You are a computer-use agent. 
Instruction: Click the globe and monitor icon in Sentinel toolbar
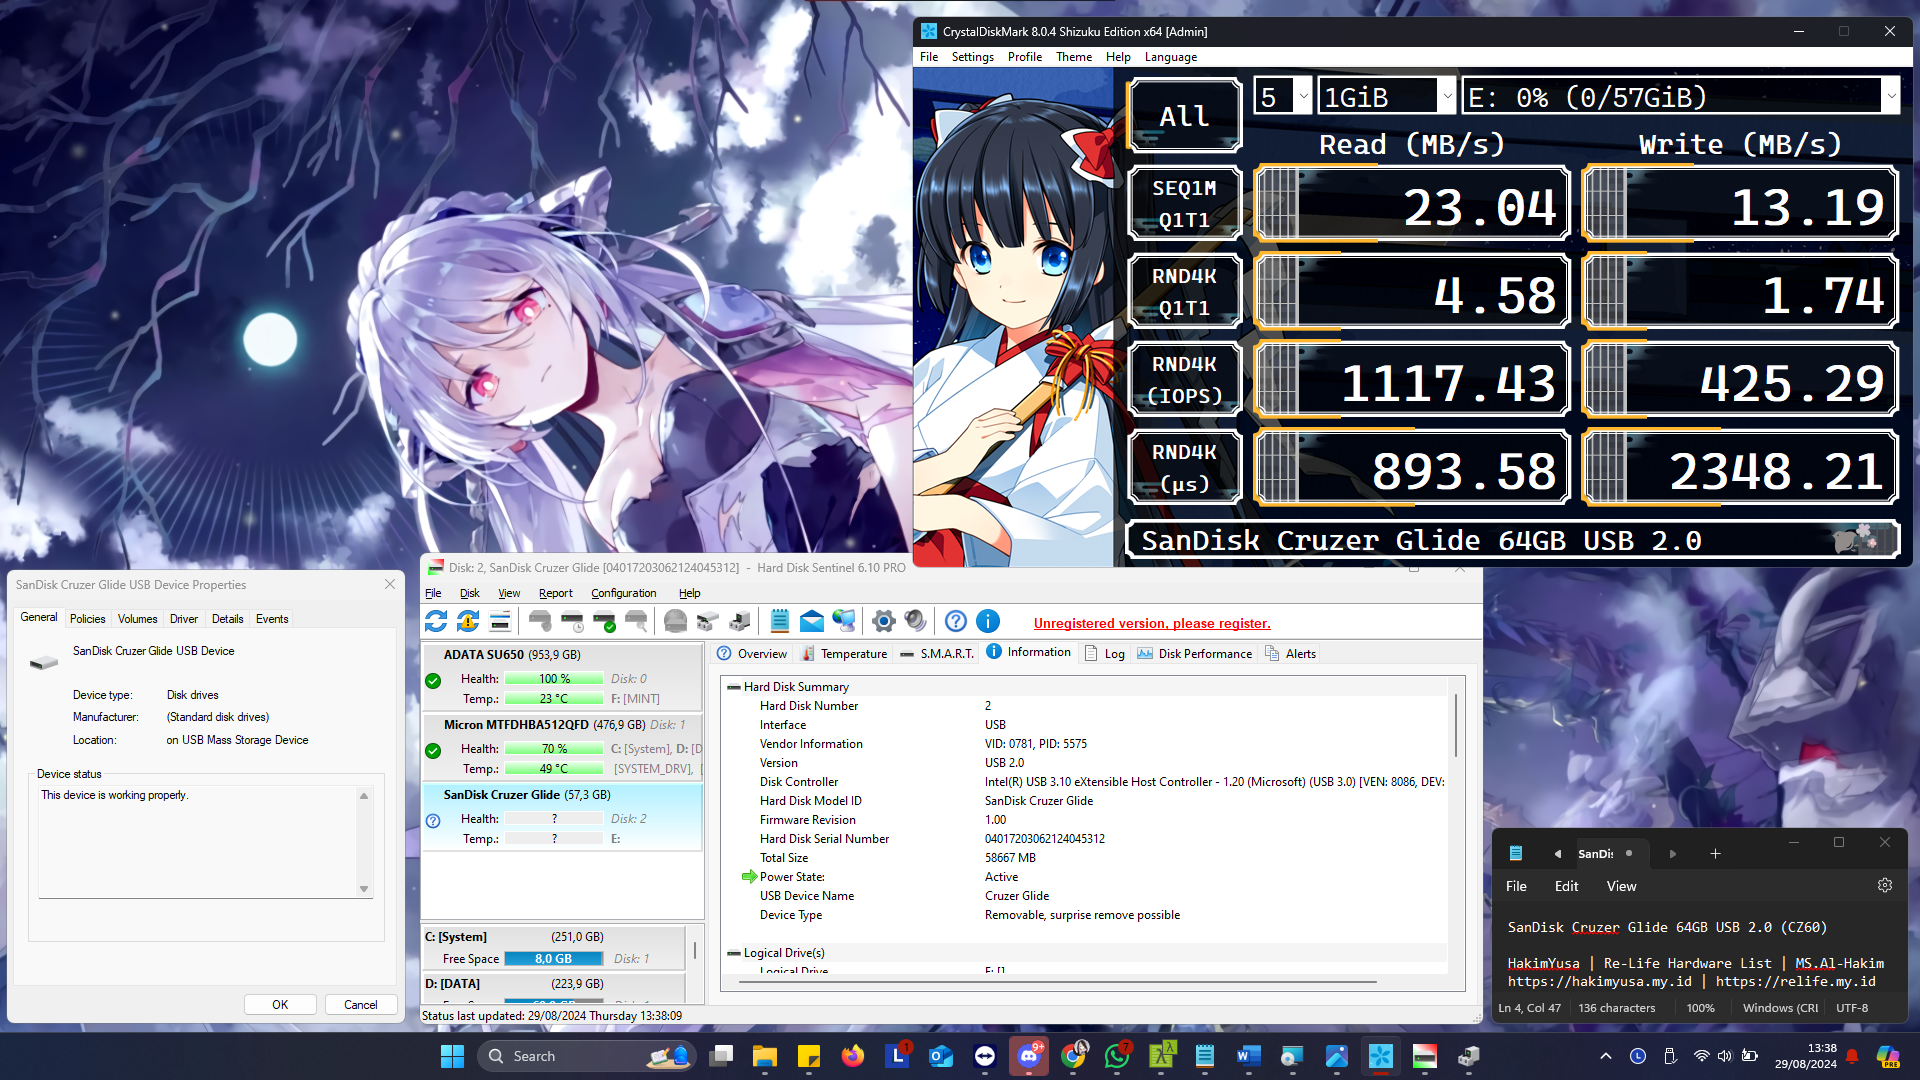[x=844, y=621]
